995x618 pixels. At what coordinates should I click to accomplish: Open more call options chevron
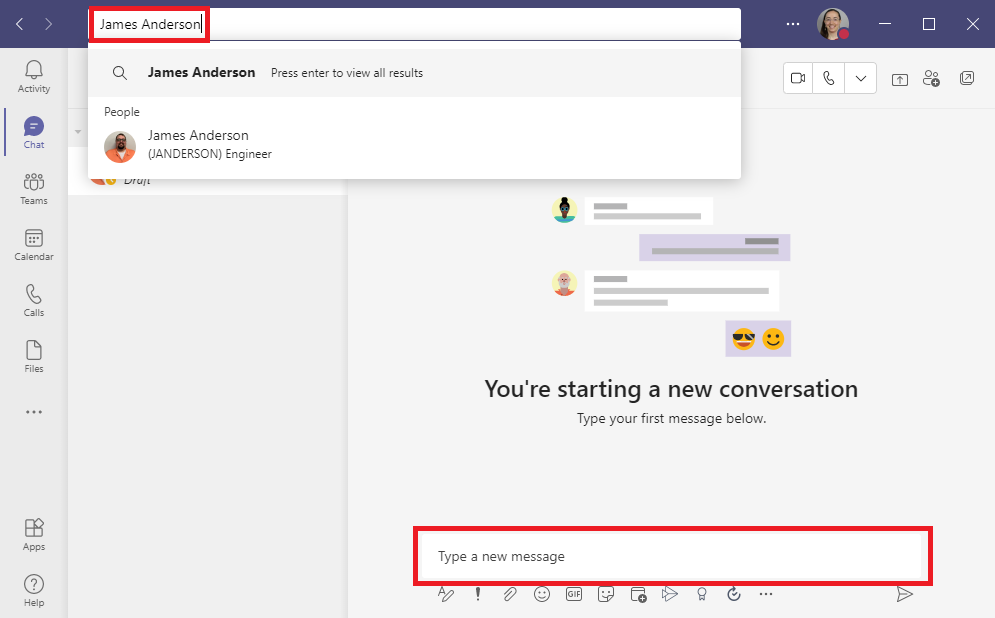coord(860,77)
